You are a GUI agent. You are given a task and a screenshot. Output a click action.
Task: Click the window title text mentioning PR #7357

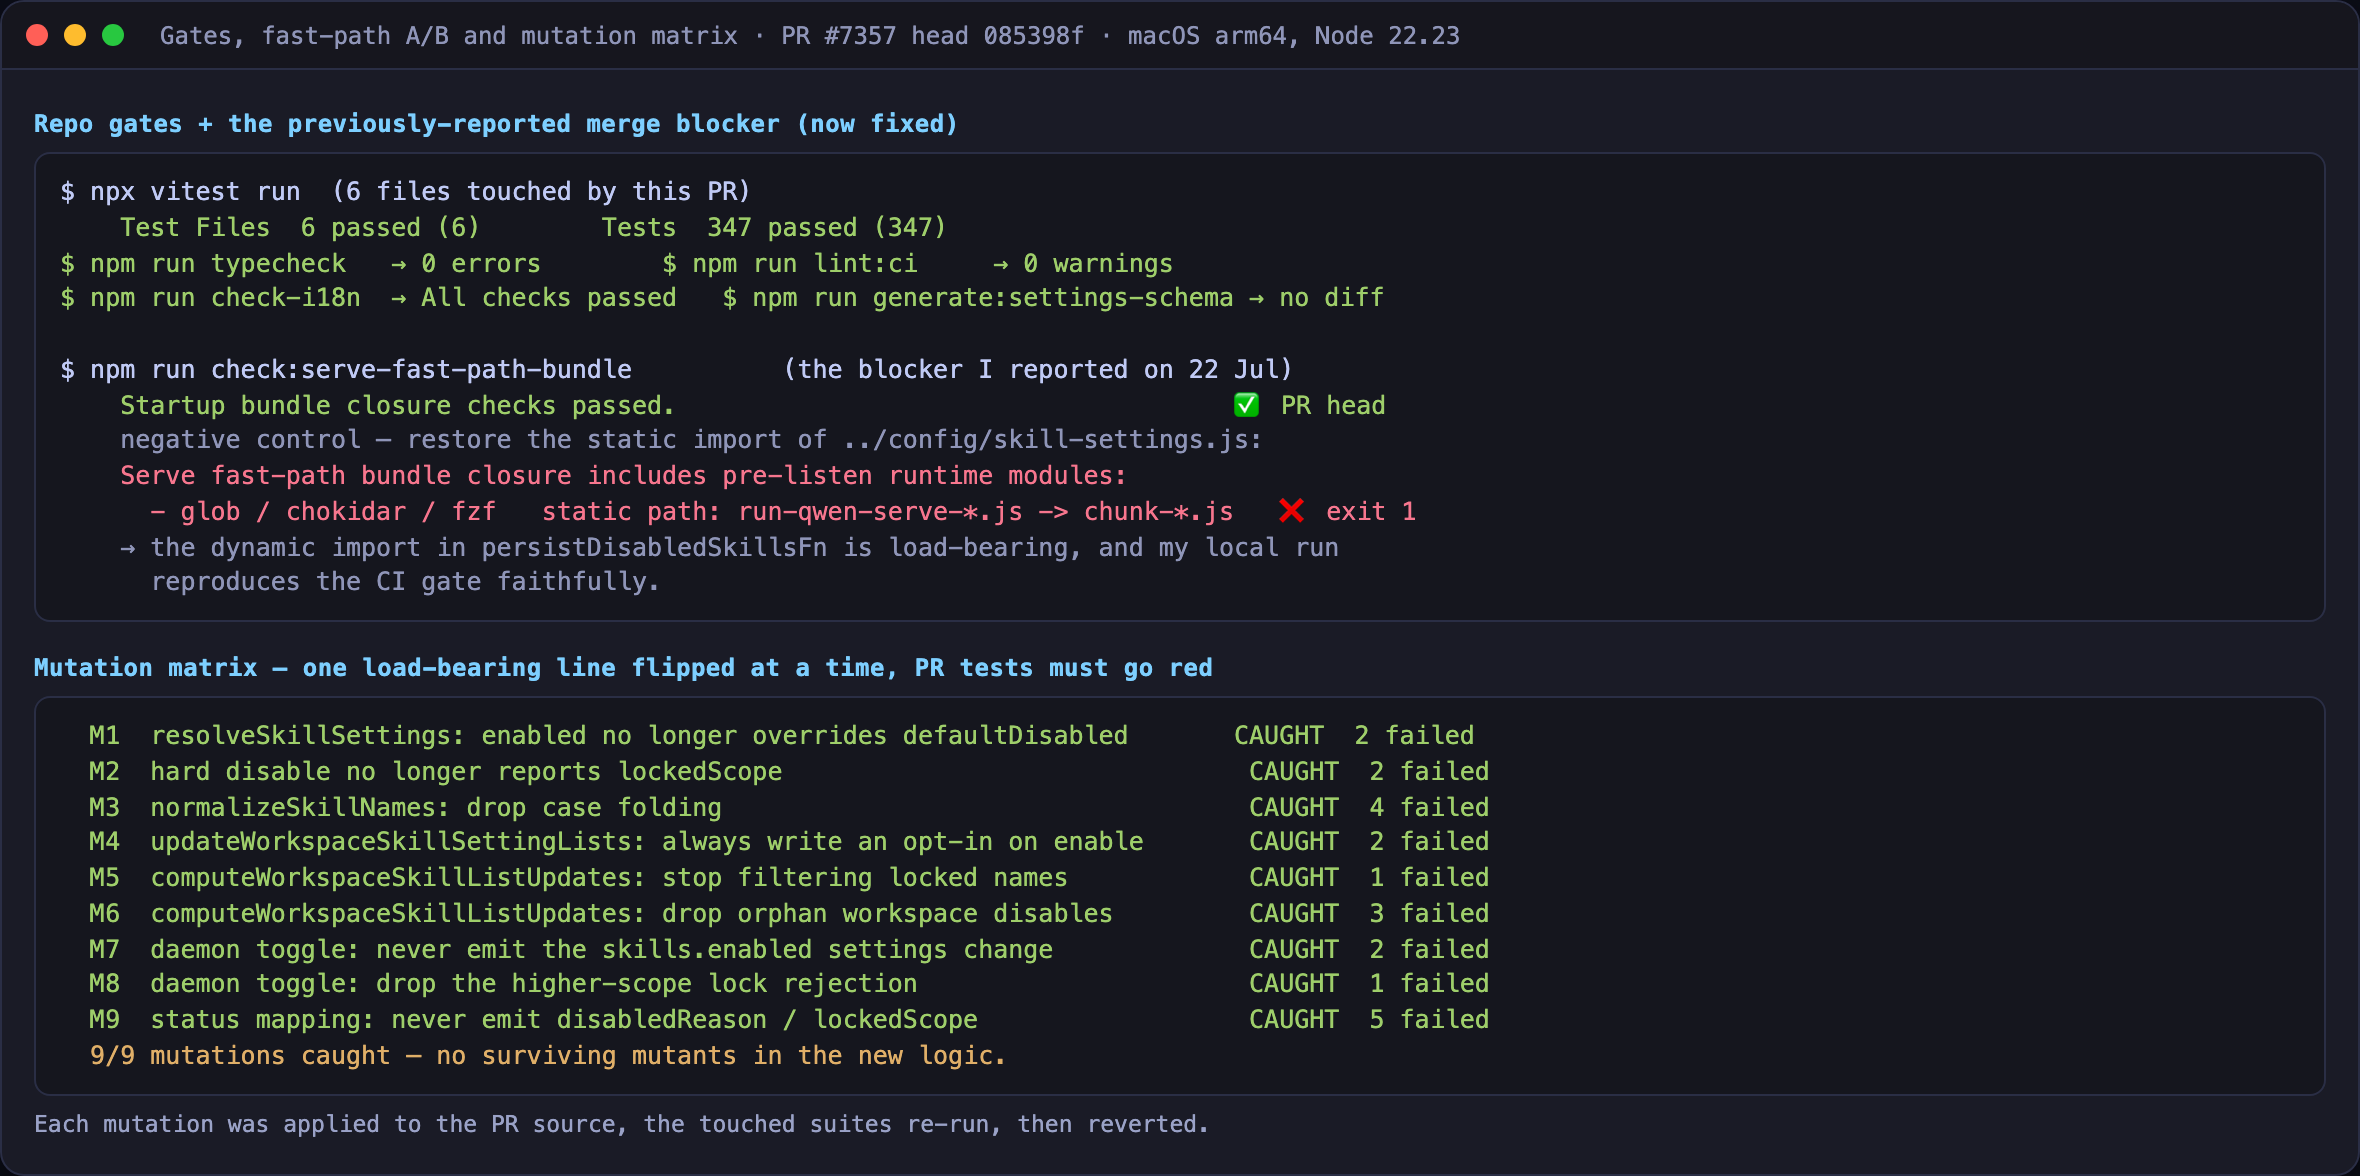click(810, 36)
